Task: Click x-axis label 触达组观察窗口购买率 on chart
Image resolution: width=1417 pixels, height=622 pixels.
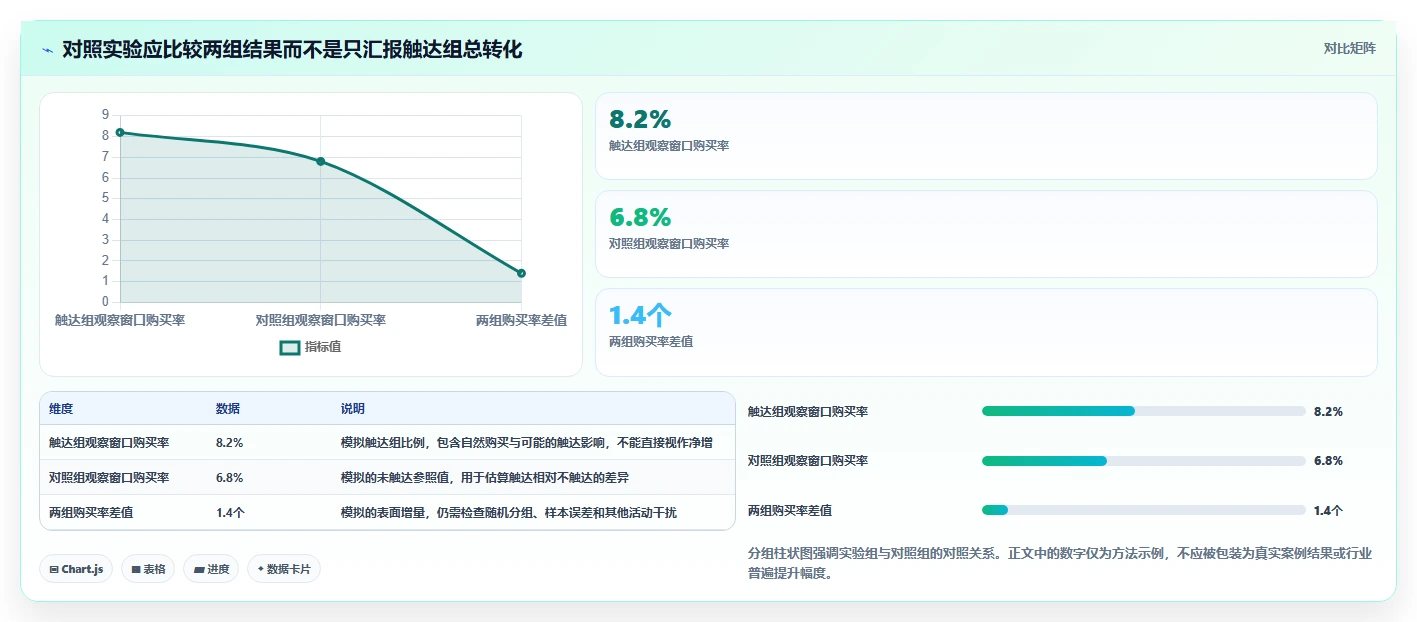Action: coord(120,320)
